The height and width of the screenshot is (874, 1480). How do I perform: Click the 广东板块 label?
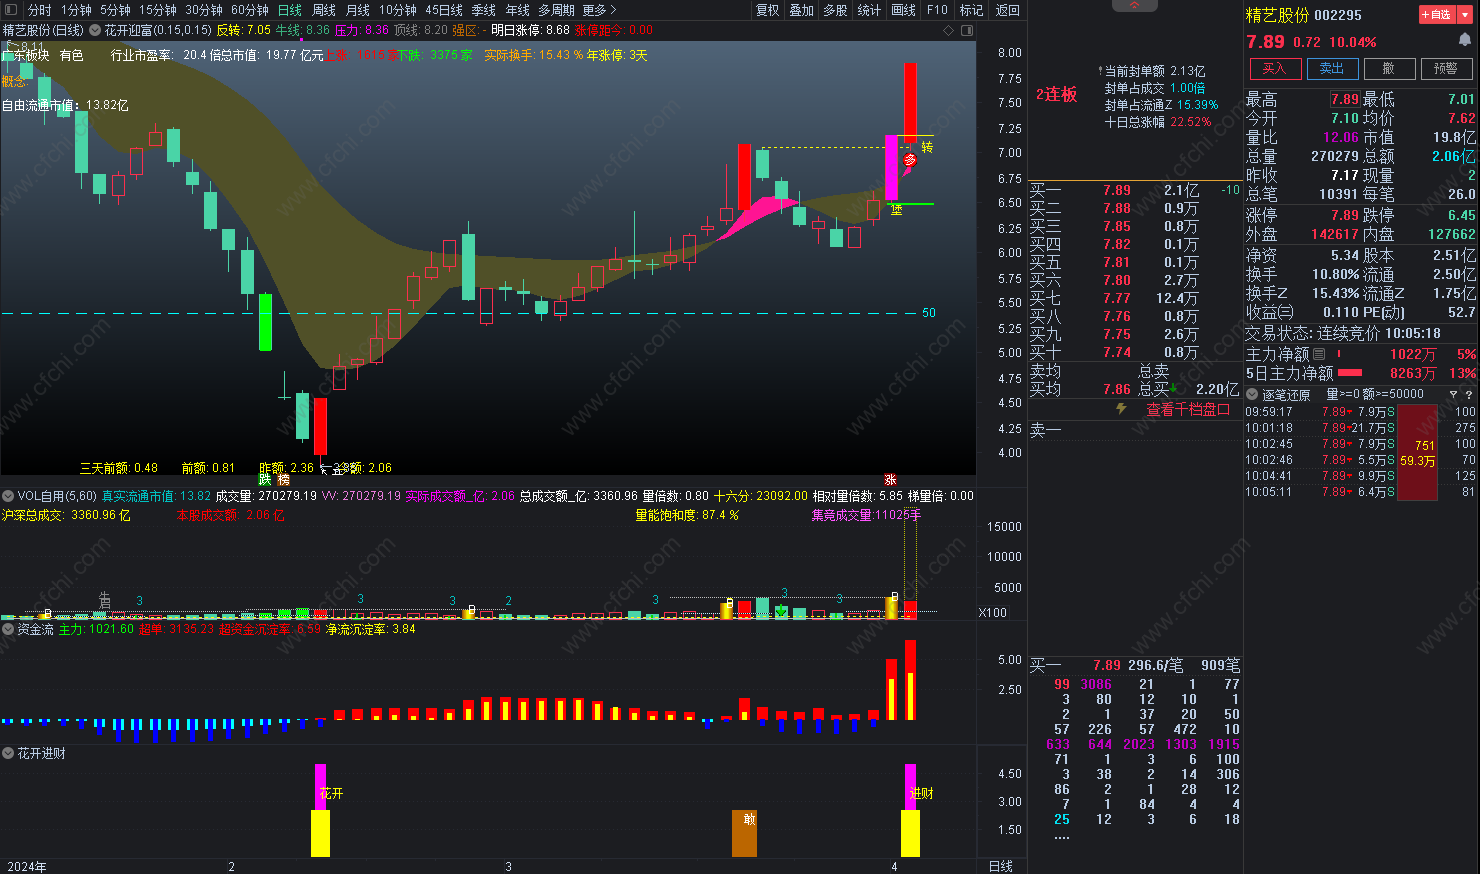coord(26,55)
